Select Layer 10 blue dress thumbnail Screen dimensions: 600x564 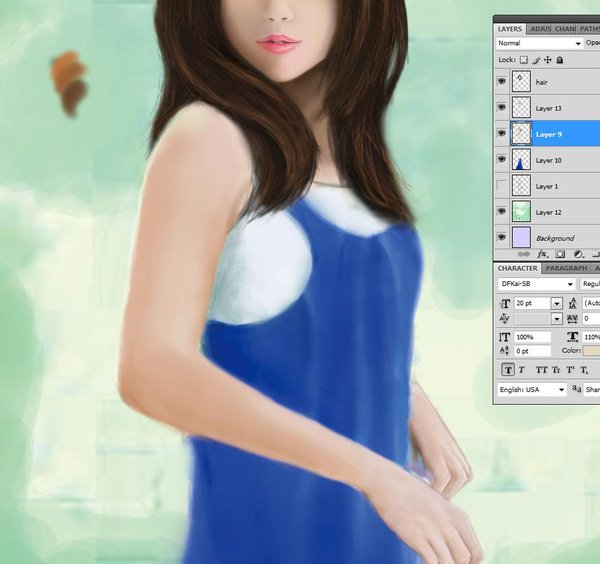point(521,160)
